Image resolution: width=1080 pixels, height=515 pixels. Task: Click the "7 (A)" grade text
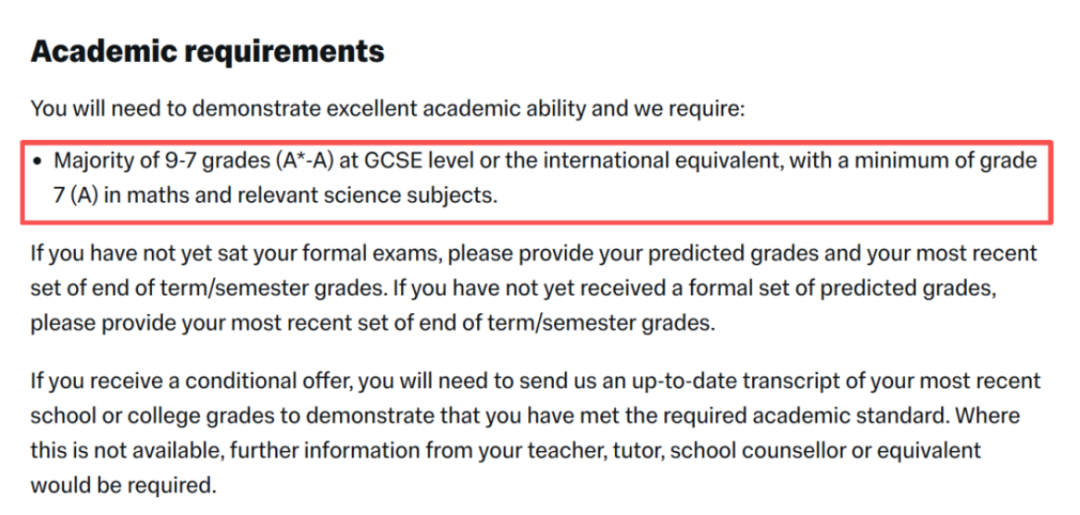(x=75, y=195)
